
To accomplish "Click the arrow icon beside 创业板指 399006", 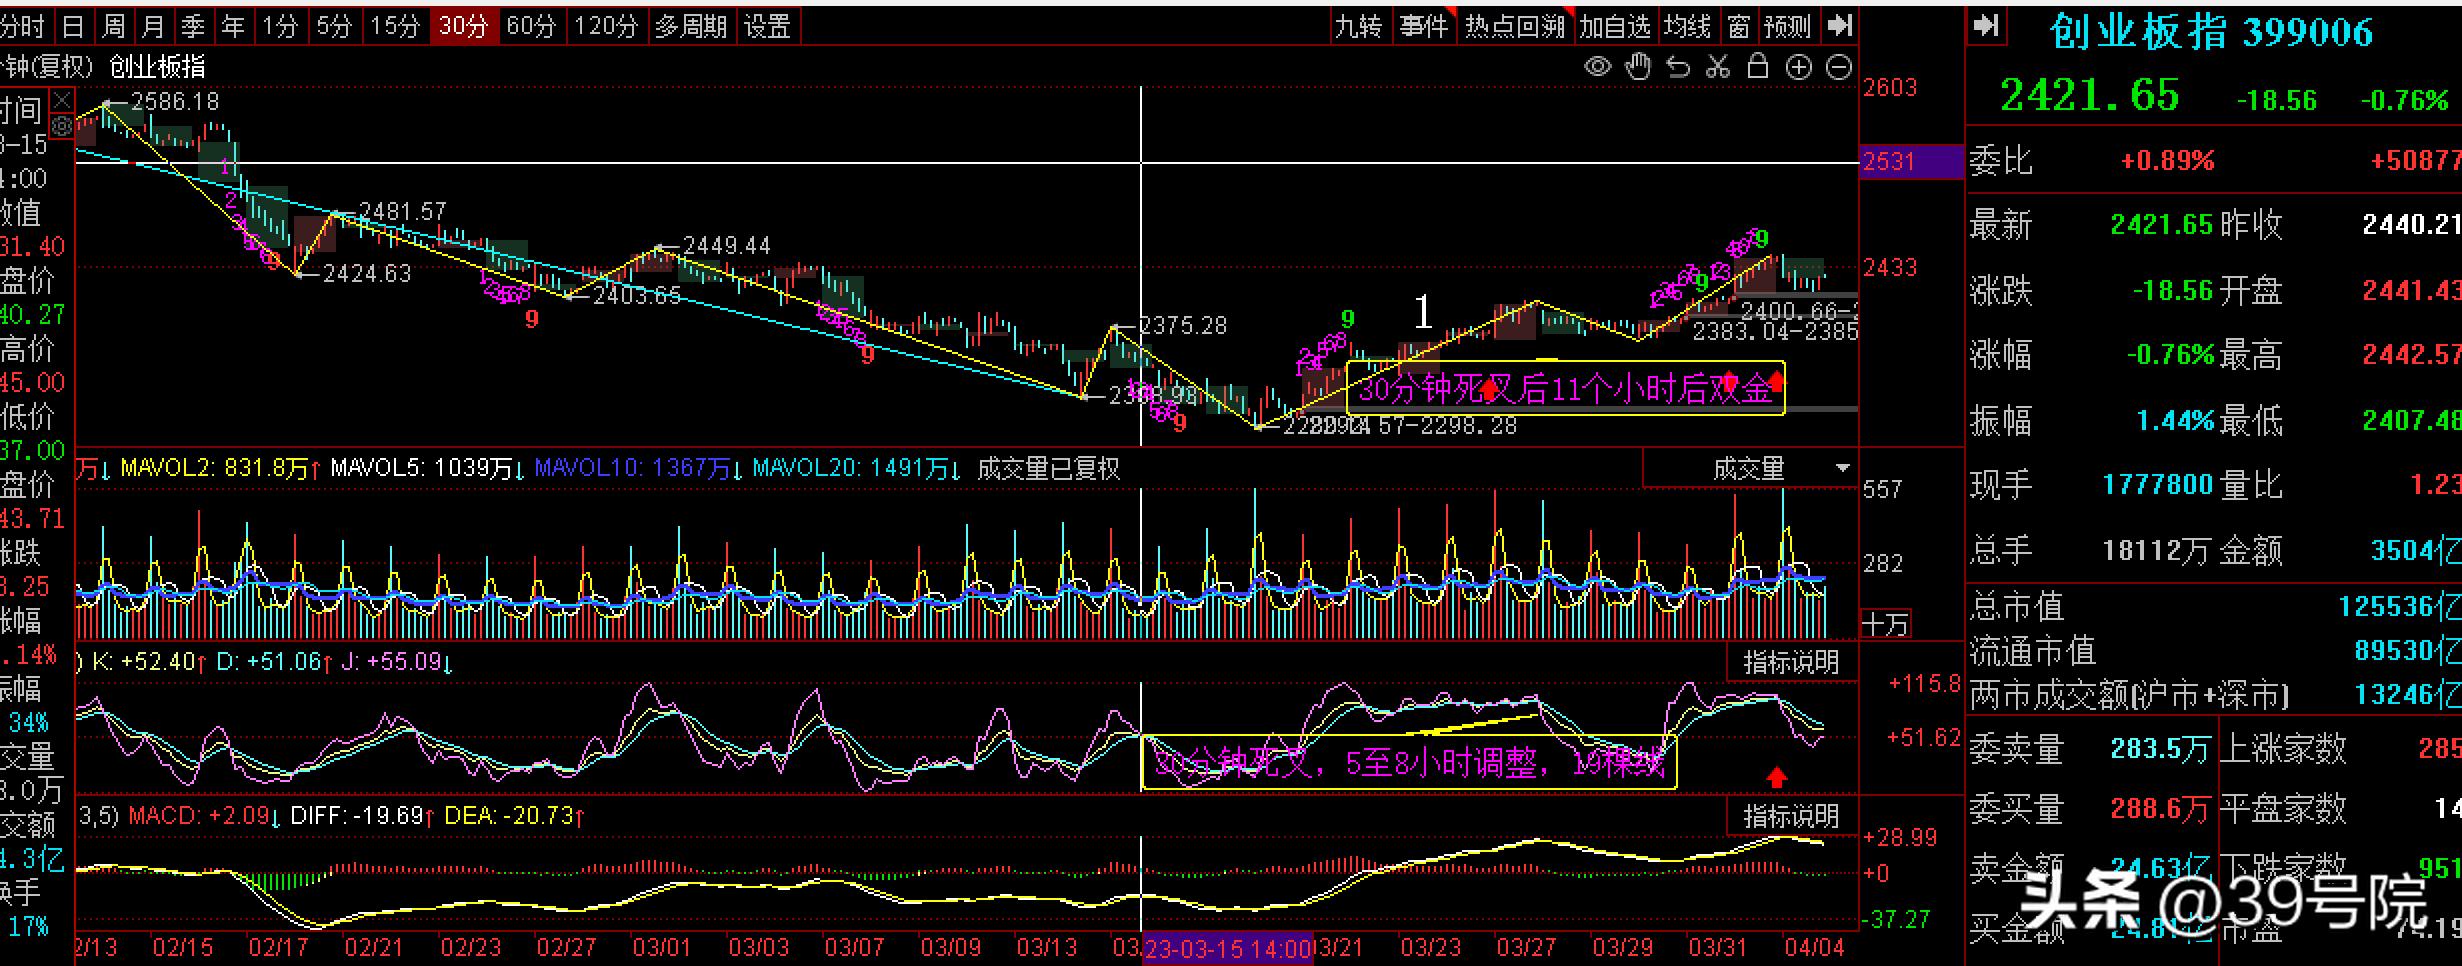I will [1987, 26].
